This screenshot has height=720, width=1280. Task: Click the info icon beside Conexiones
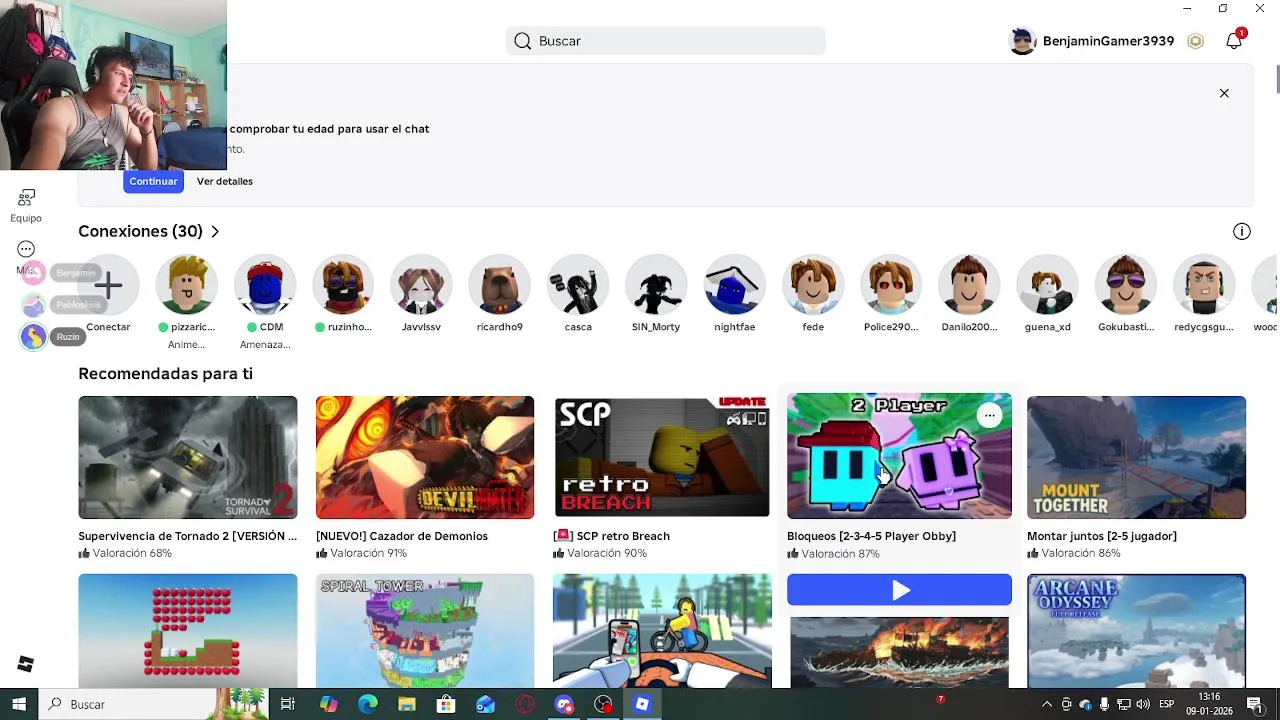coord(1242,232)
